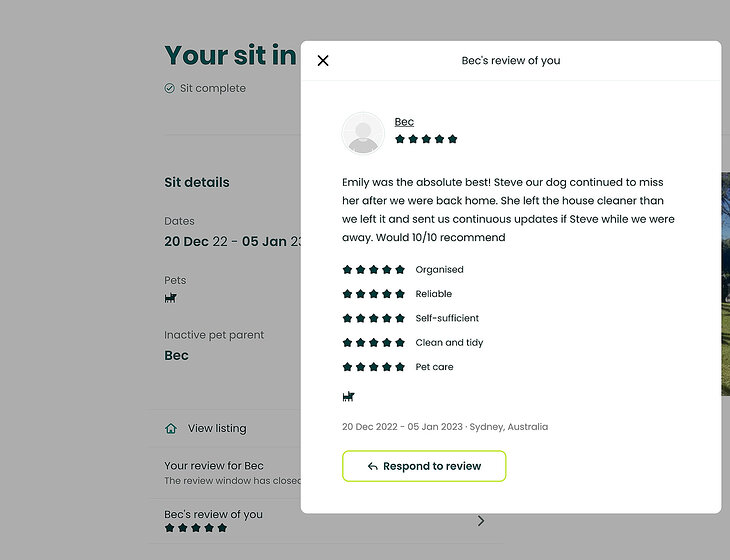Click the Organised star rating row
730x560 pixels.
373,270
